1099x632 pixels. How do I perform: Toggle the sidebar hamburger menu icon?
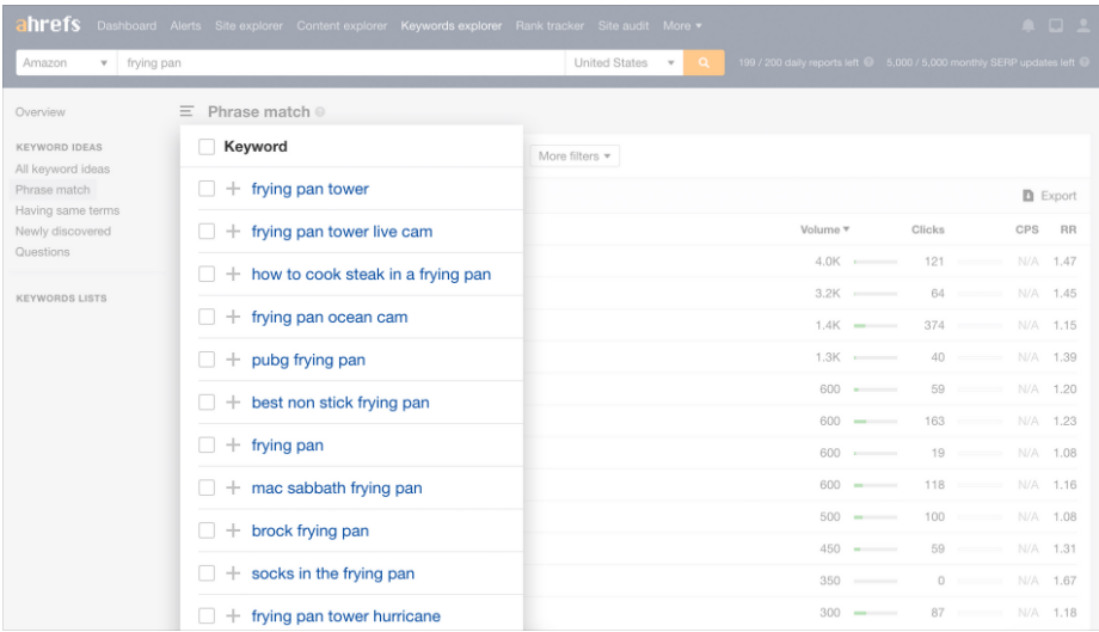click(x=186, y=111)
